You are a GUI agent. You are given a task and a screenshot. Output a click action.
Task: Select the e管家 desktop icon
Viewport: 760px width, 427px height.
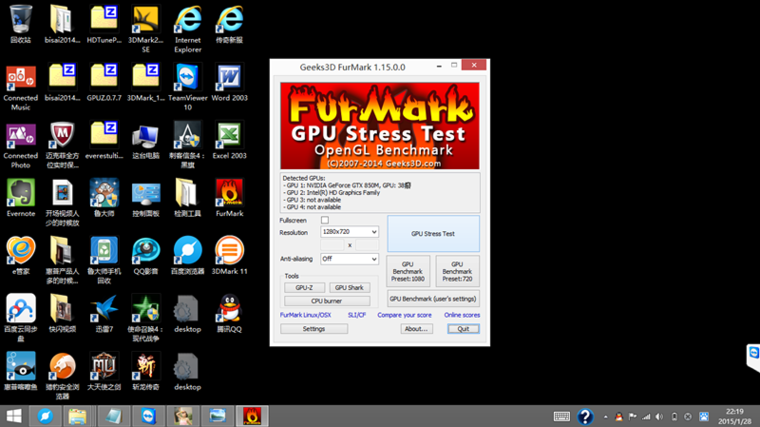point(21,256)
